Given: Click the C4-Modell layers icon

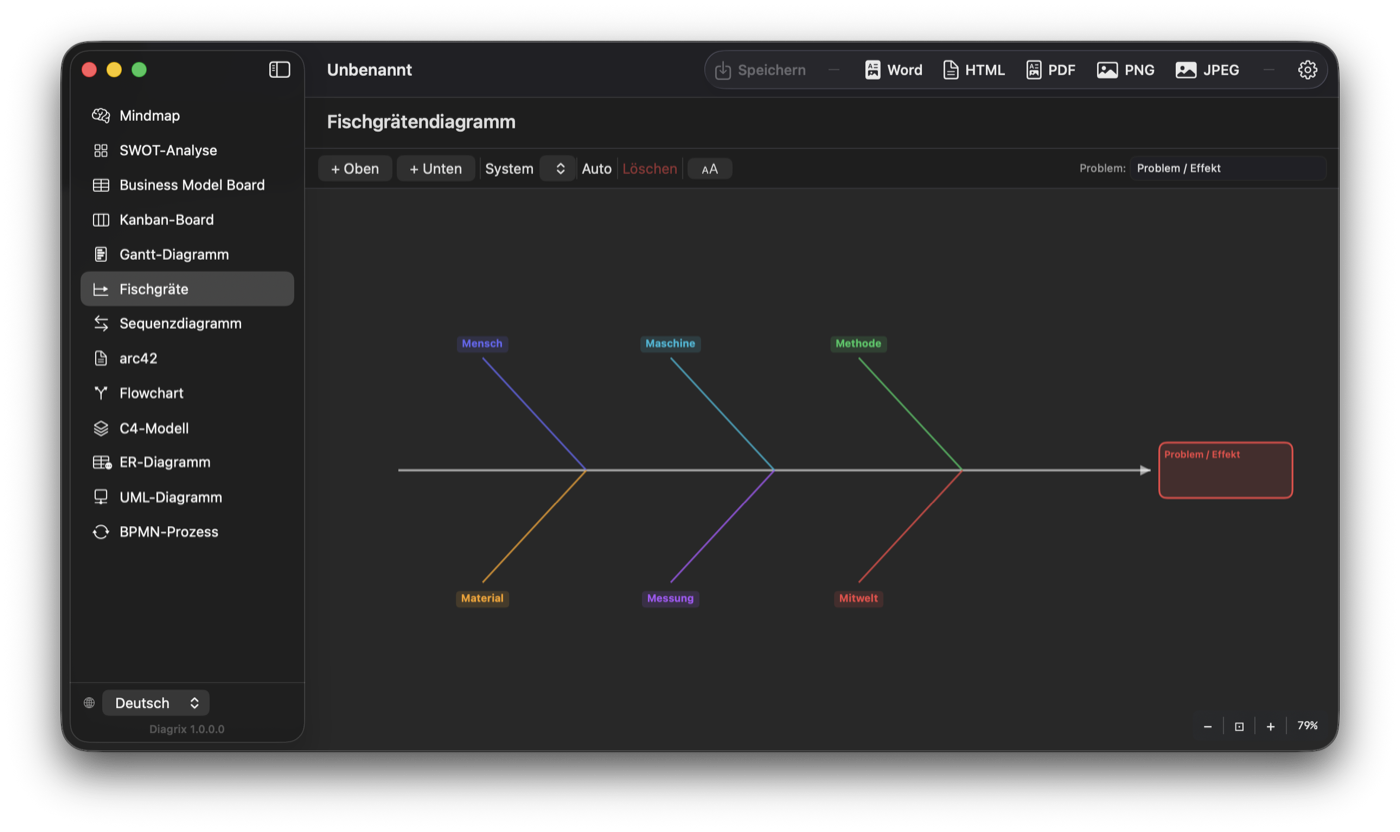Looking at the screenshot, I should tap(101, 428).
